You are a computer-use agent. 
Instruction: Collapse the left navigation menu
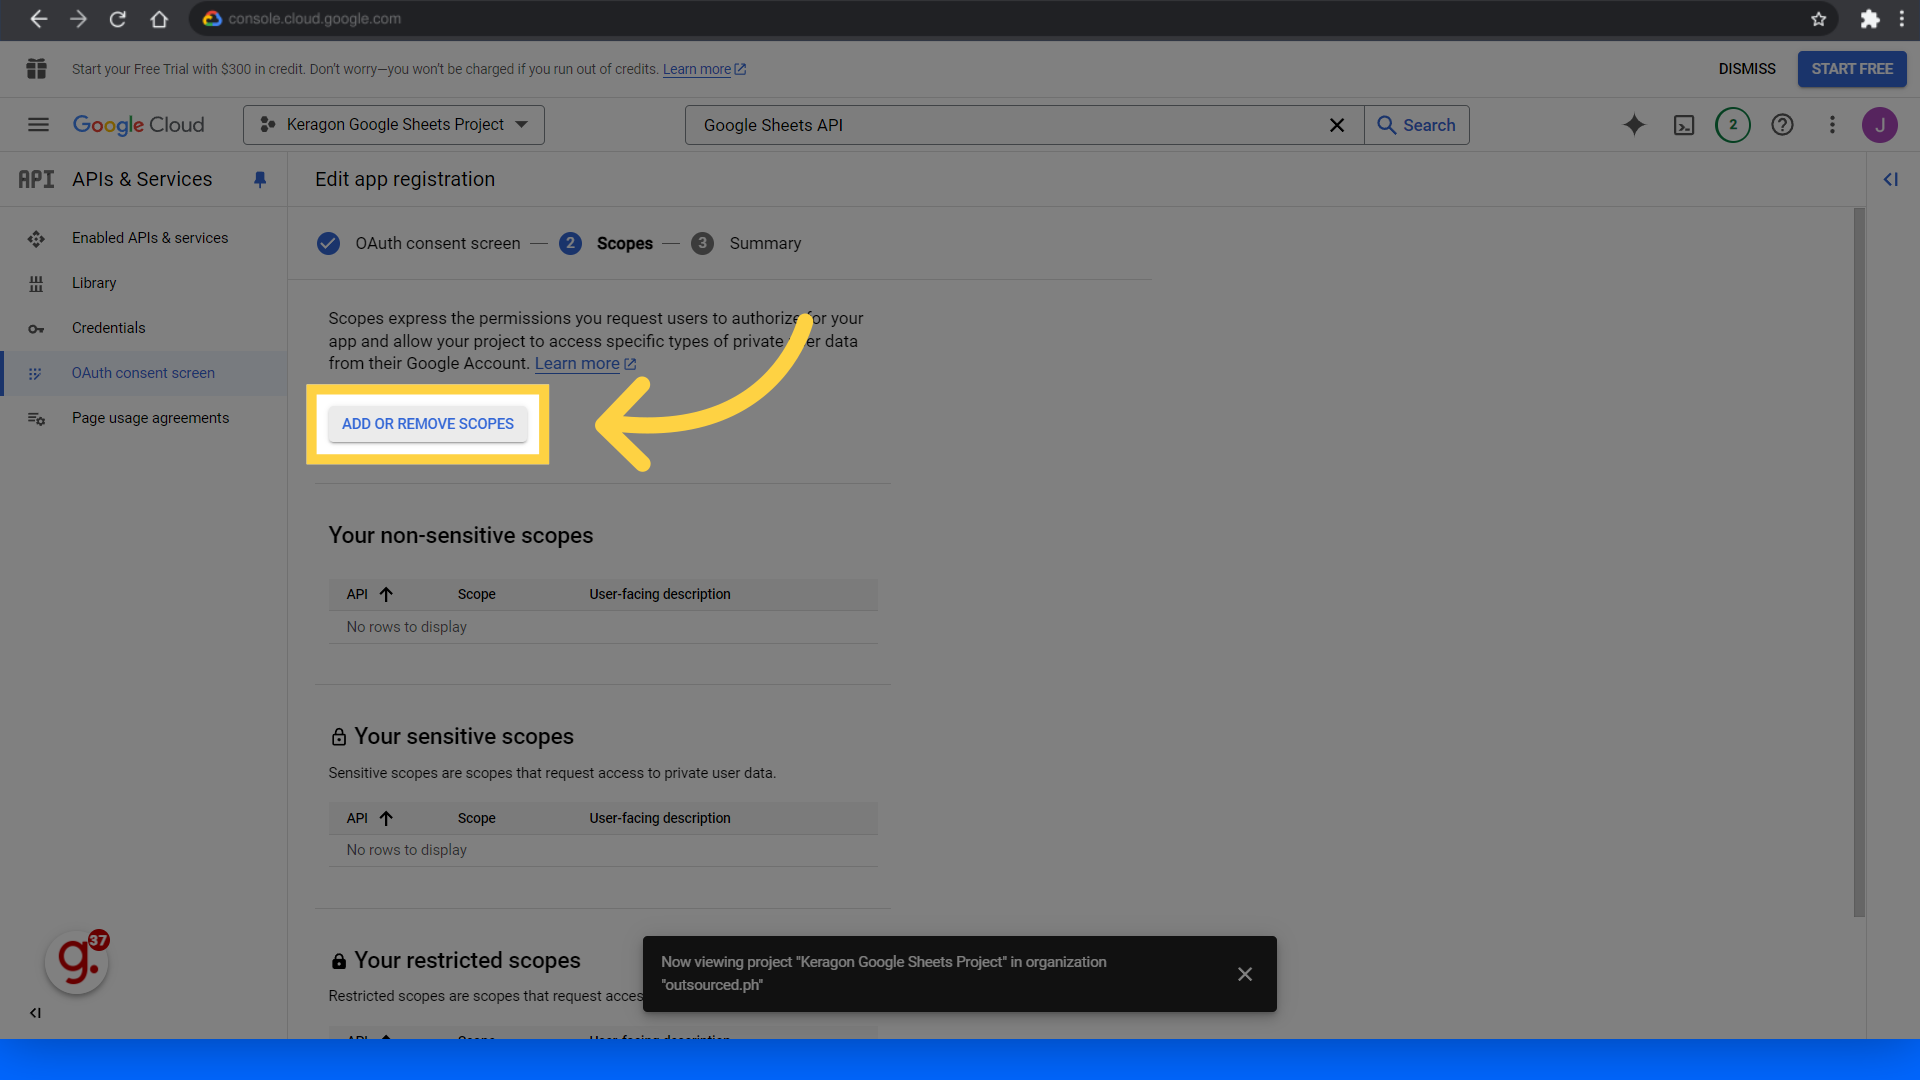point(35,1013)
